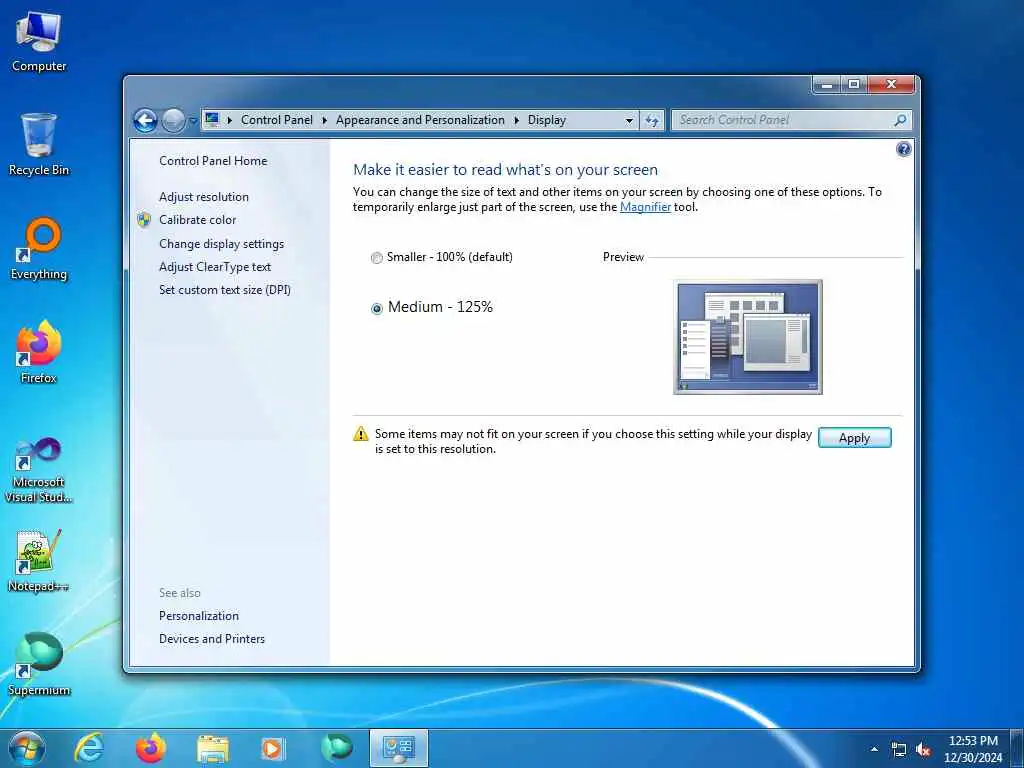The image size is (1024, 768).
Task: Open the taskbar clock showing 12:53 PM
Action: [x=973, y=749]
